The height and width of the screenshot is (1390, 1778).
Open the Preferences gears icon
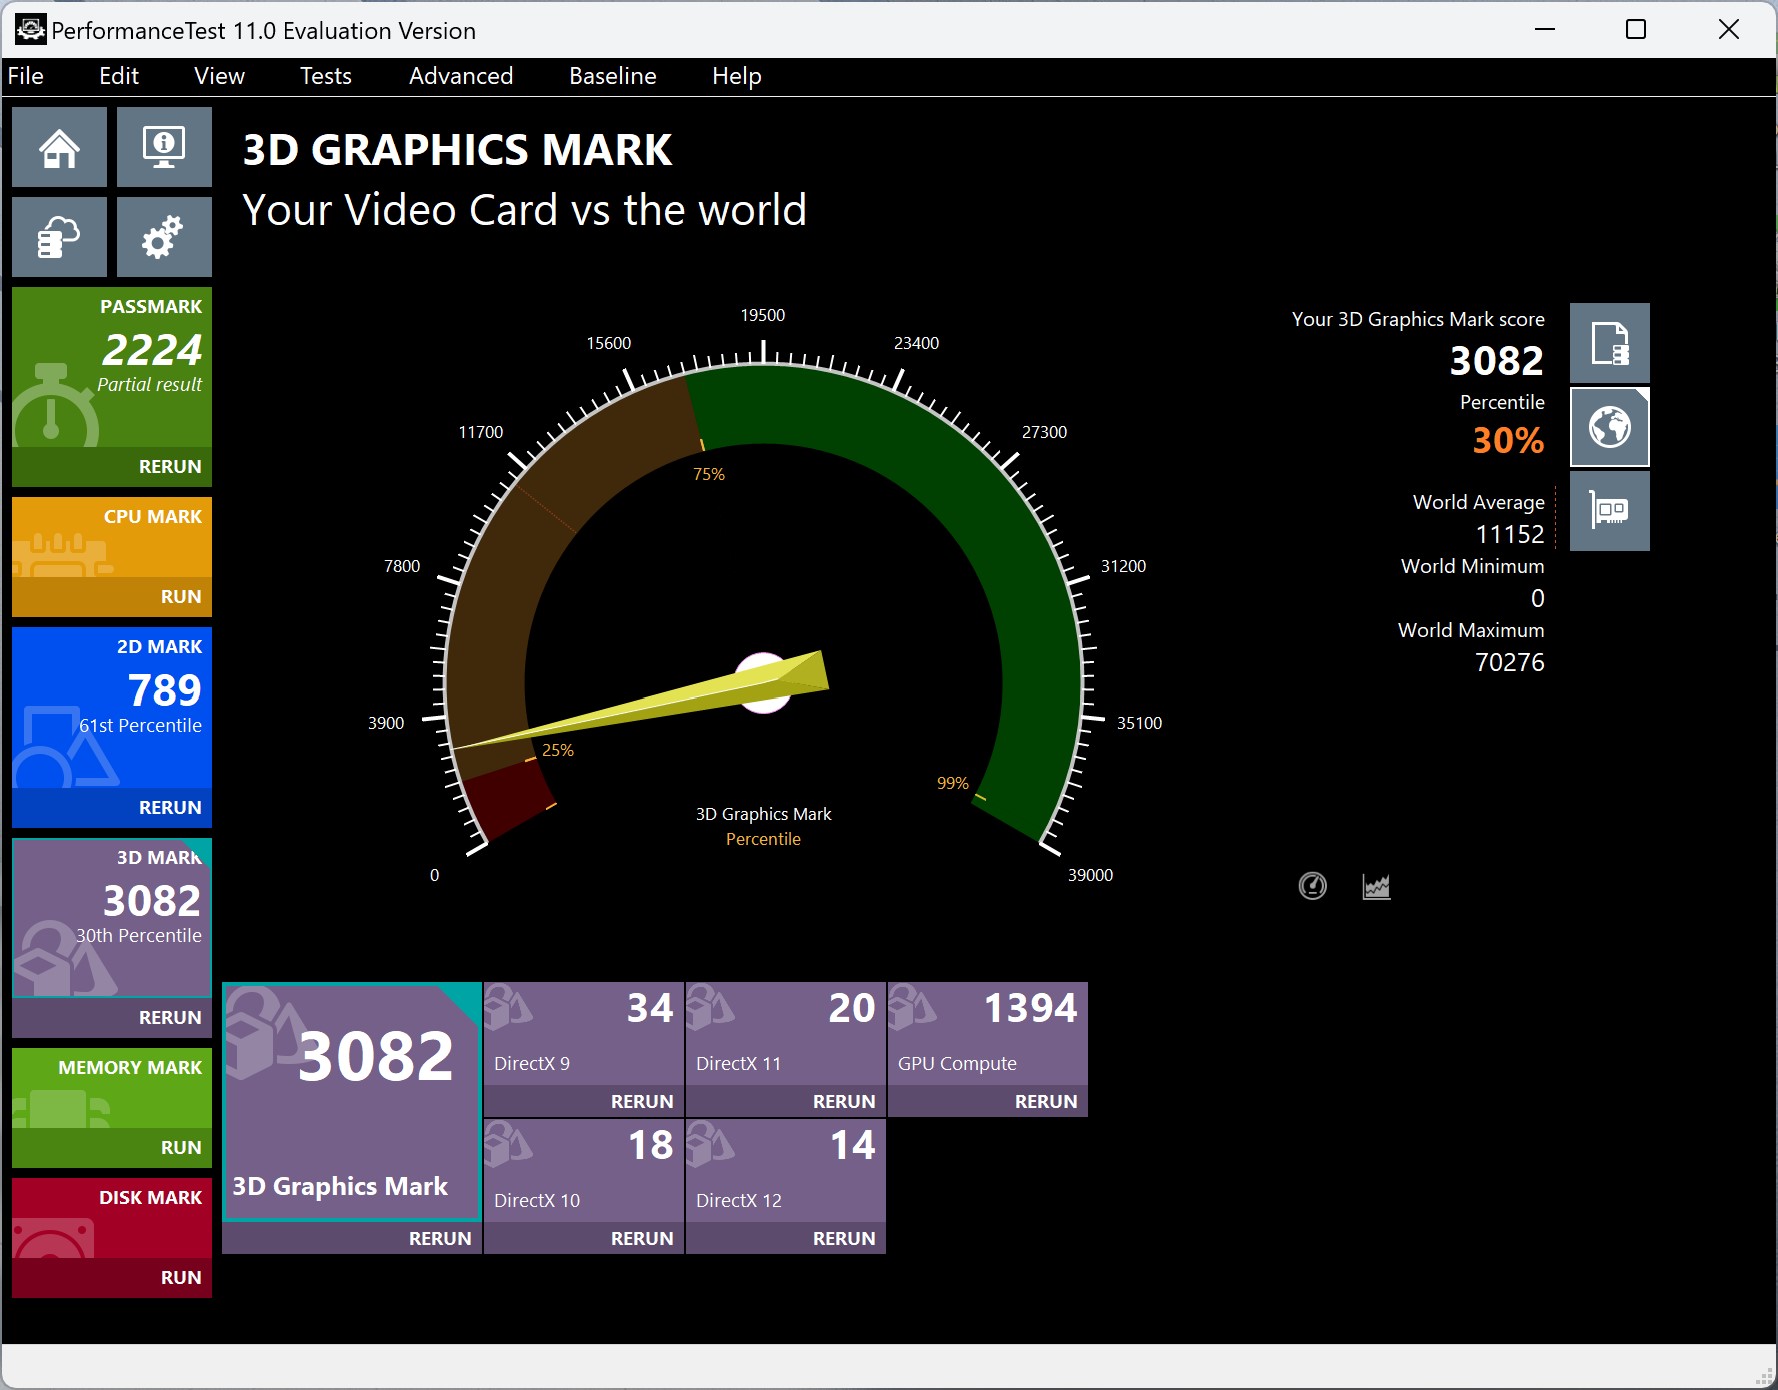click(x=164, y=237)
